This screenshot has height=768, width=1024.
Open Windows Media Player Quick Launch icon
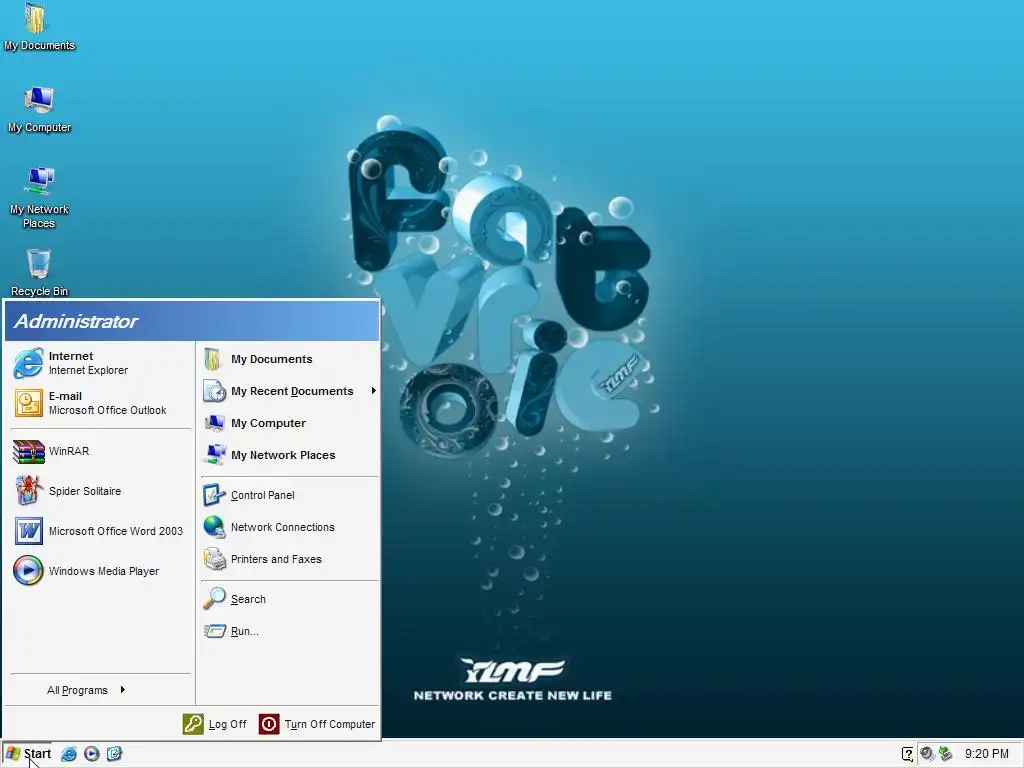(91, 754)
